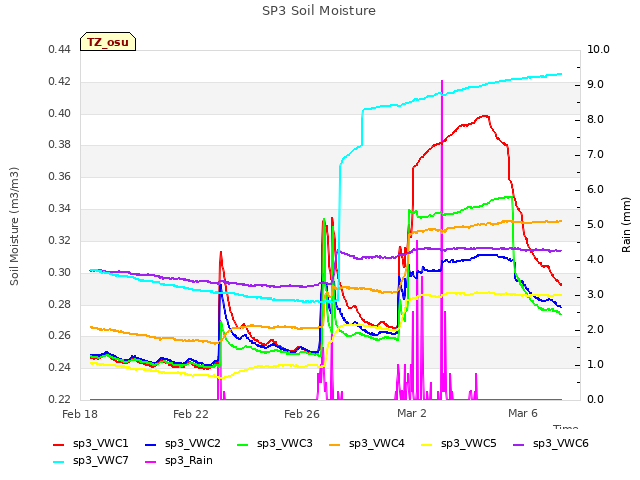Image resolution: width=640 pixels, height=480 pixels.
Task: Click the 0.30 left axis value
Action: pyautogui.click(x=60, y=272)
